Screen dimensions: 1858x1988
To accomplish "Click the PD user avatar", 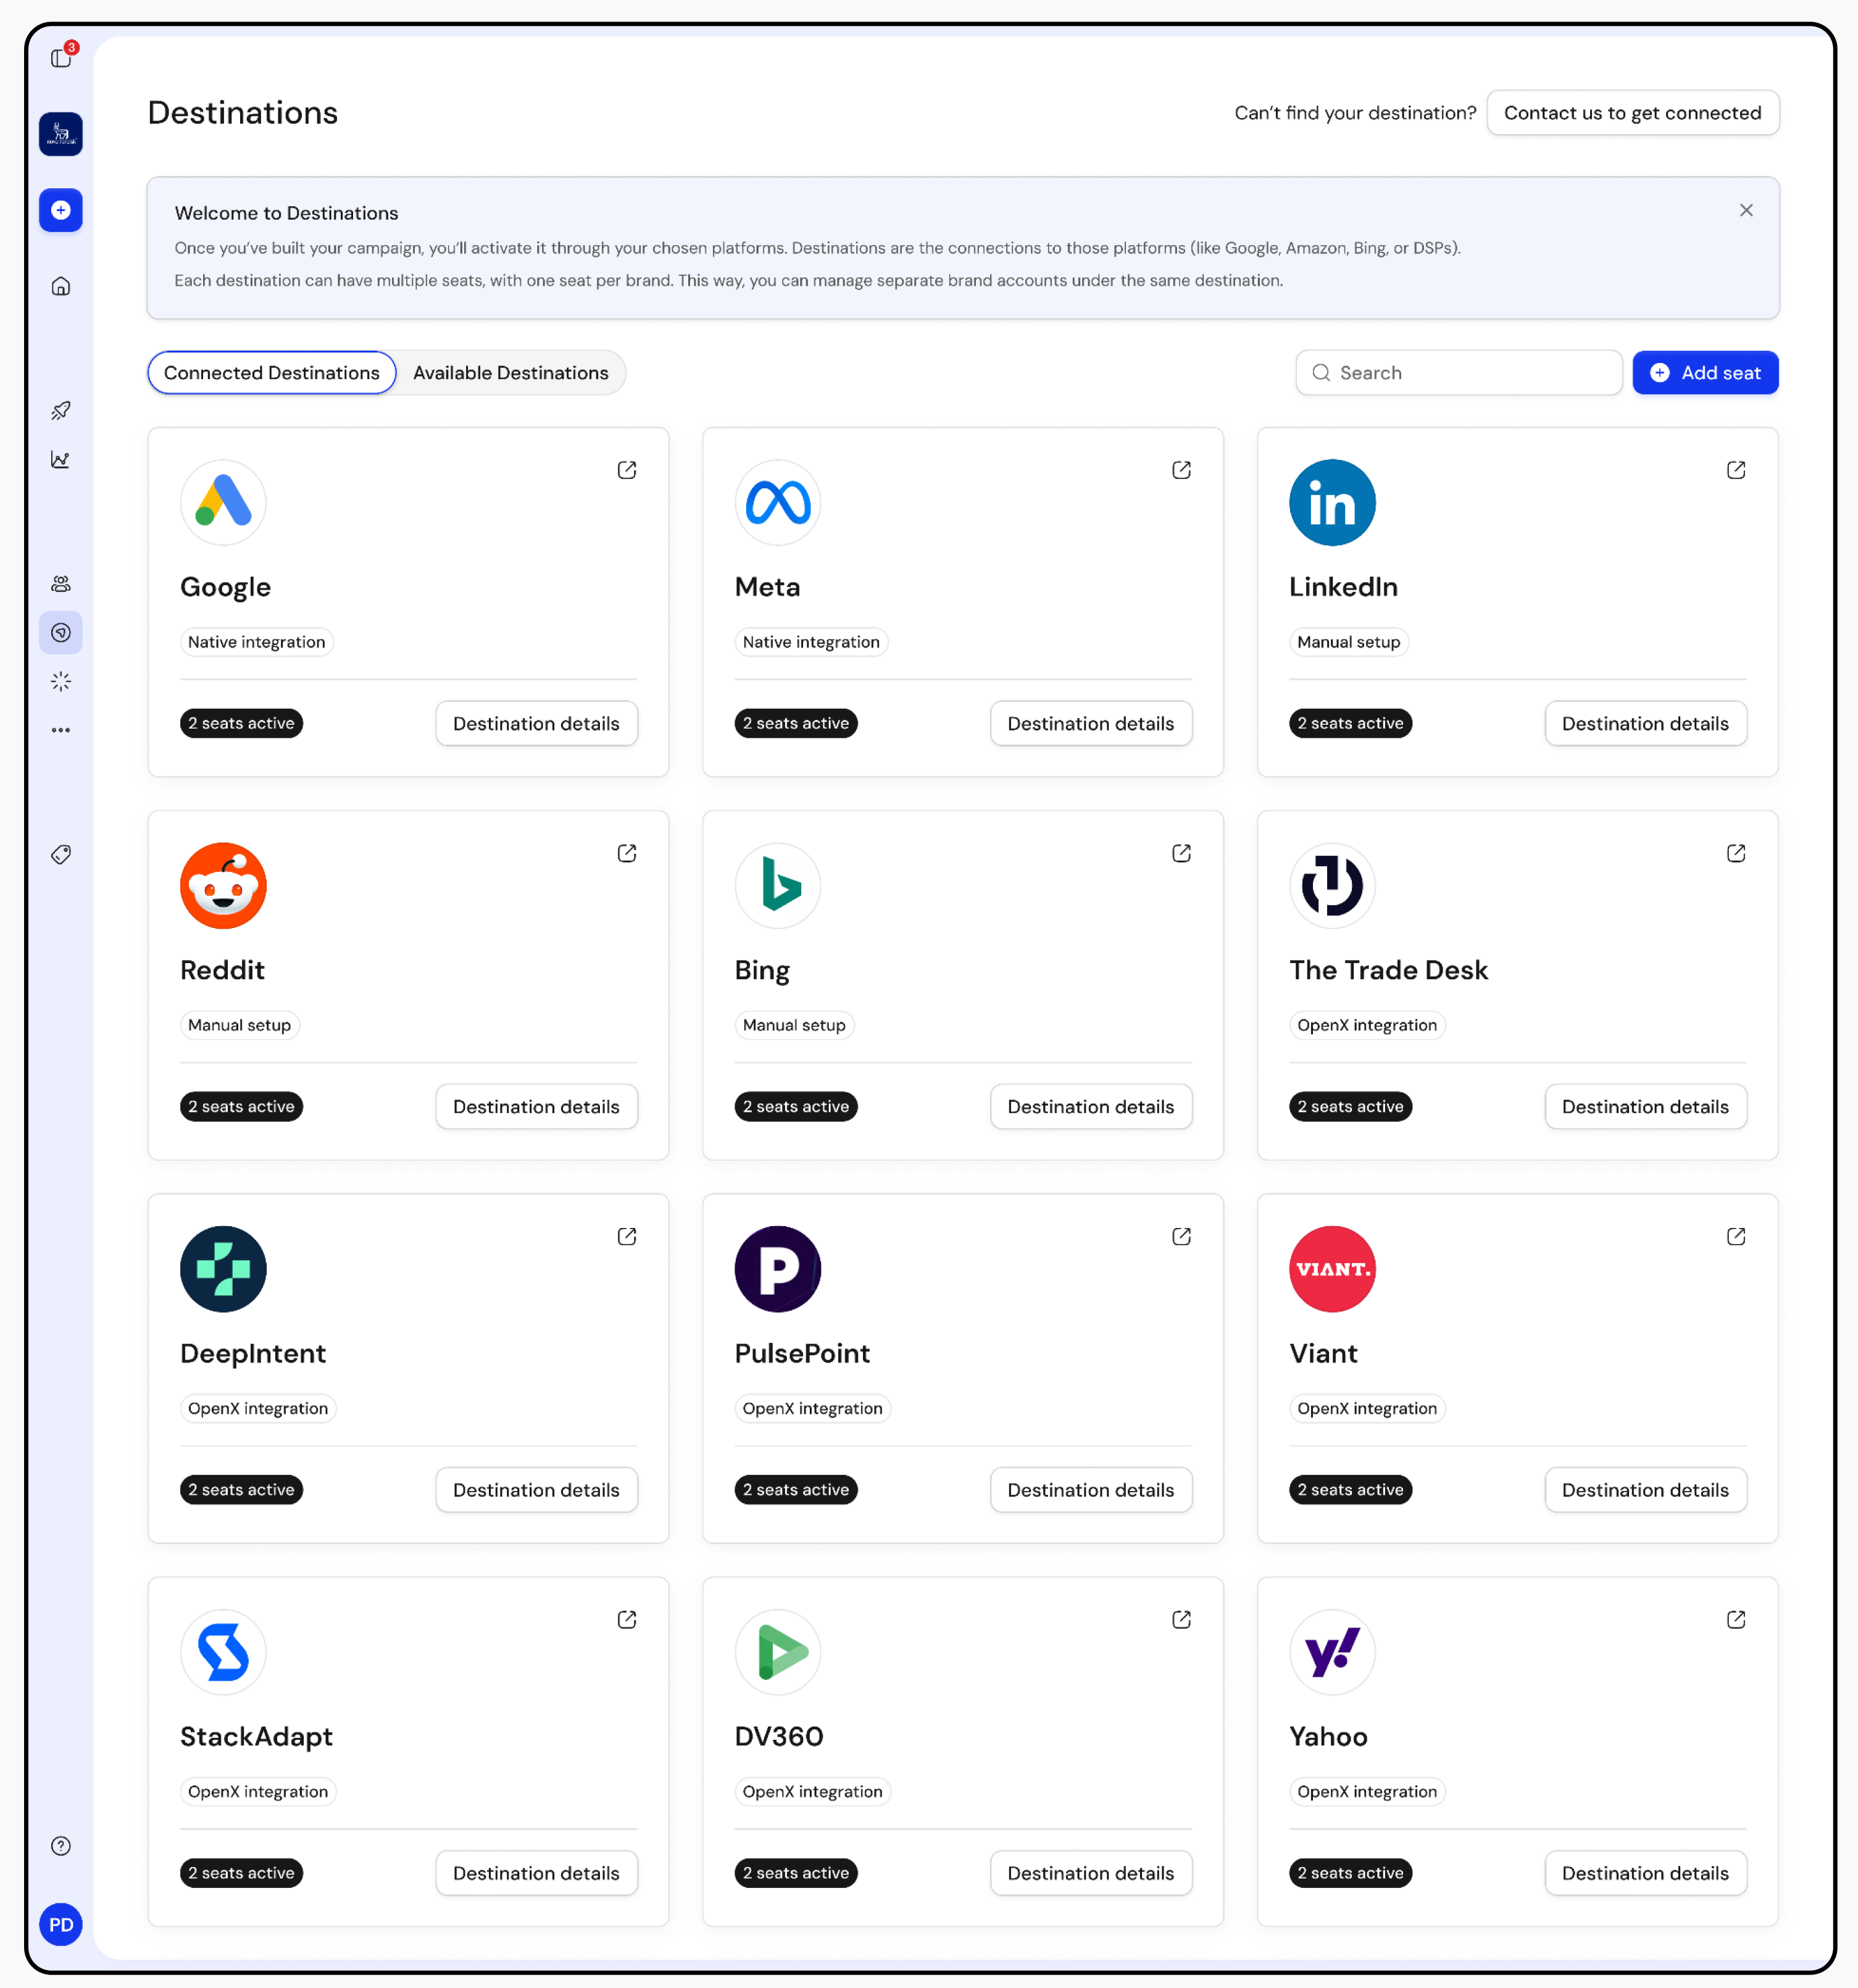I will coord(61,1925).
